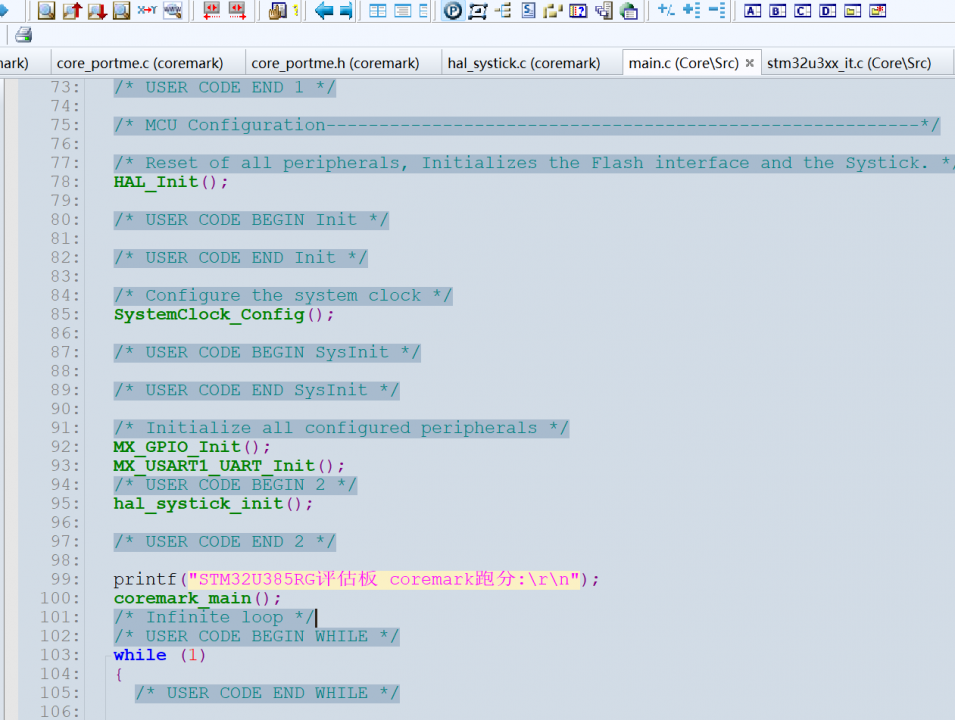Click the +/- outline toggle icon
Image resolution: width=955 pixels, height=720 pixels.
pos(666,10)
